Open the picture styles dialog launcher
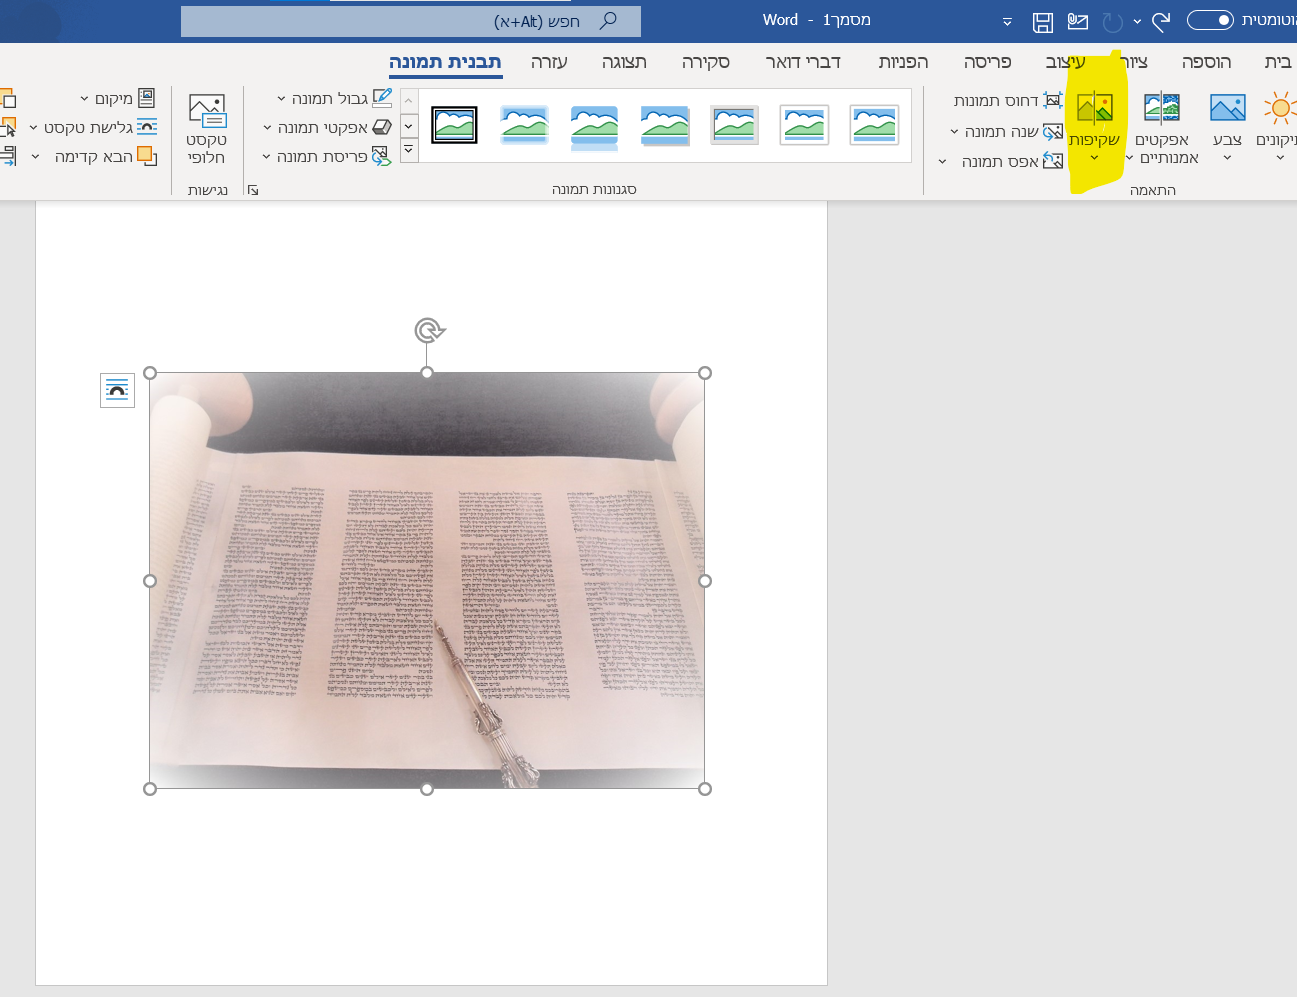Screen dimensions: 1297x997 253,190
